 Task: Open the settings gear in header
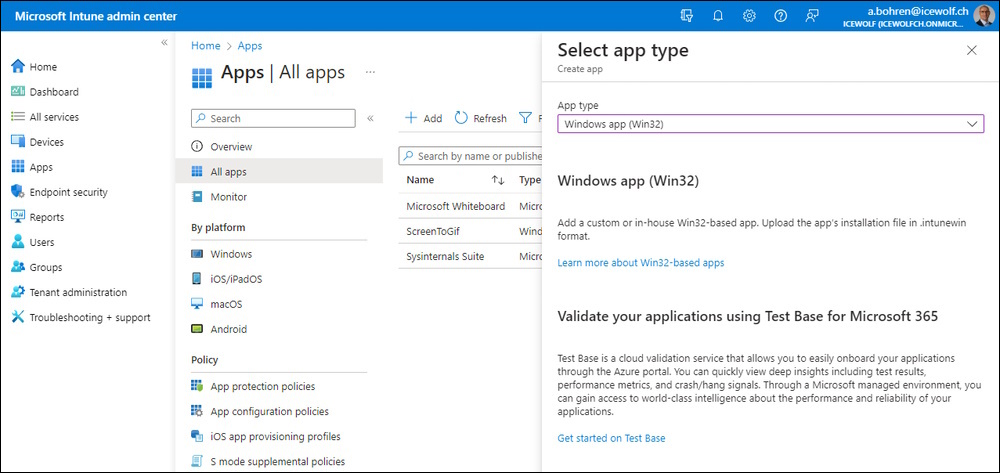[x=749, y=16]
